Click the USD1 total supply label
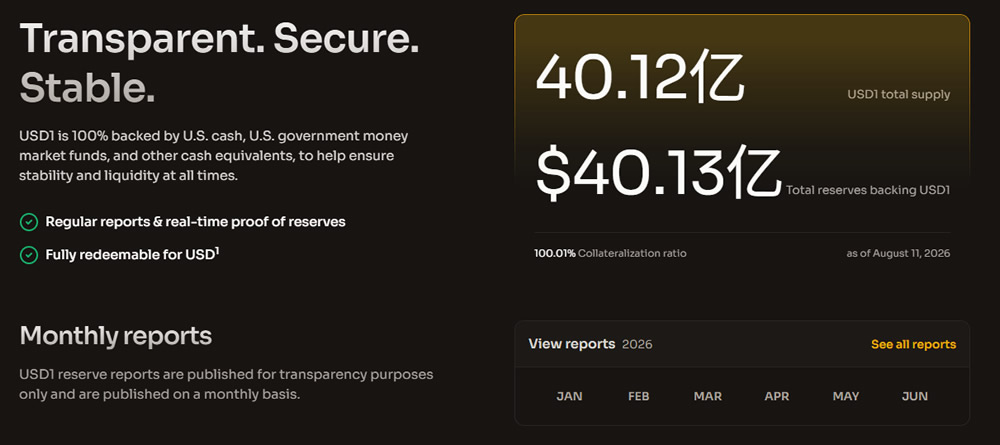1000x445 pixels. 899,94
